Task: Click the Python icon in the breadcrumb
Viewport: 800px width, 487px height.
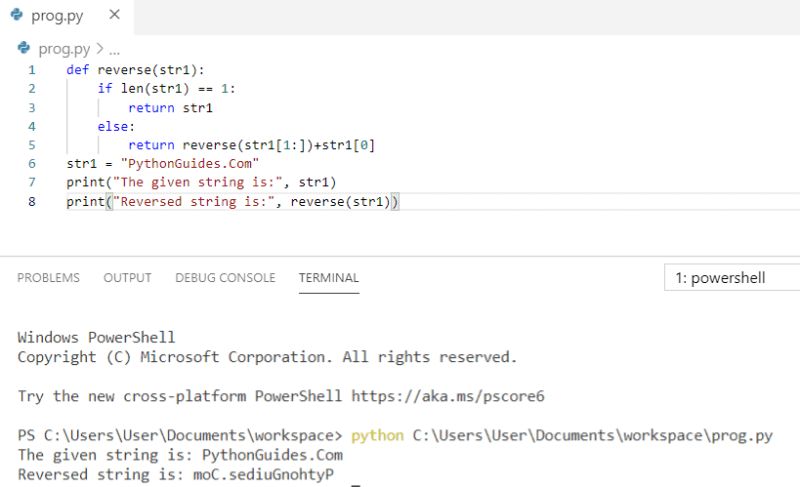Action: [23, 48]
